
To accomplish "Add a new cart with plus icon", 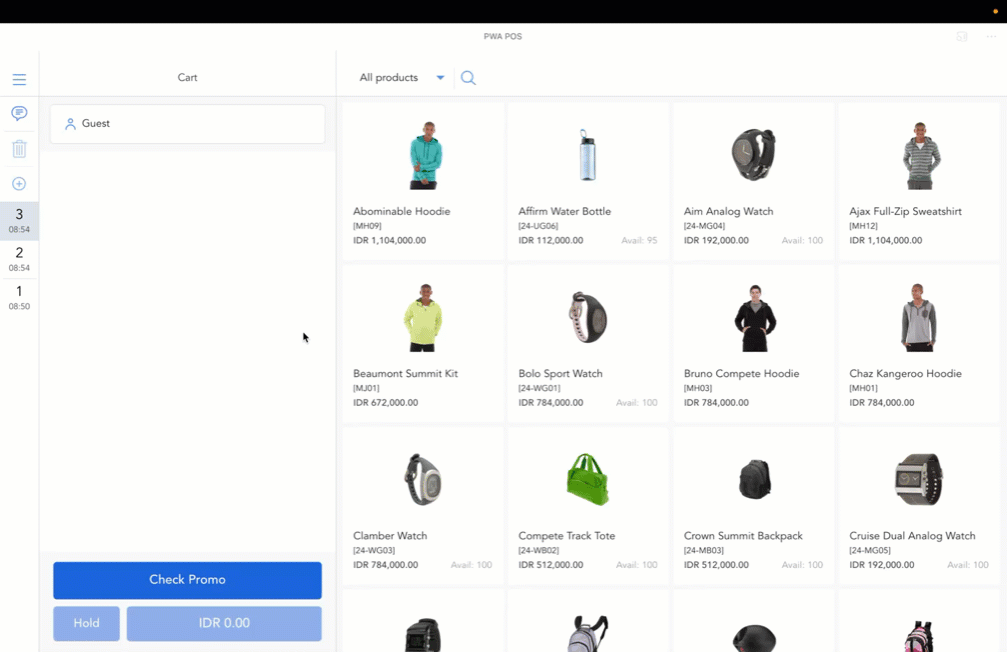I will point(19,184).
